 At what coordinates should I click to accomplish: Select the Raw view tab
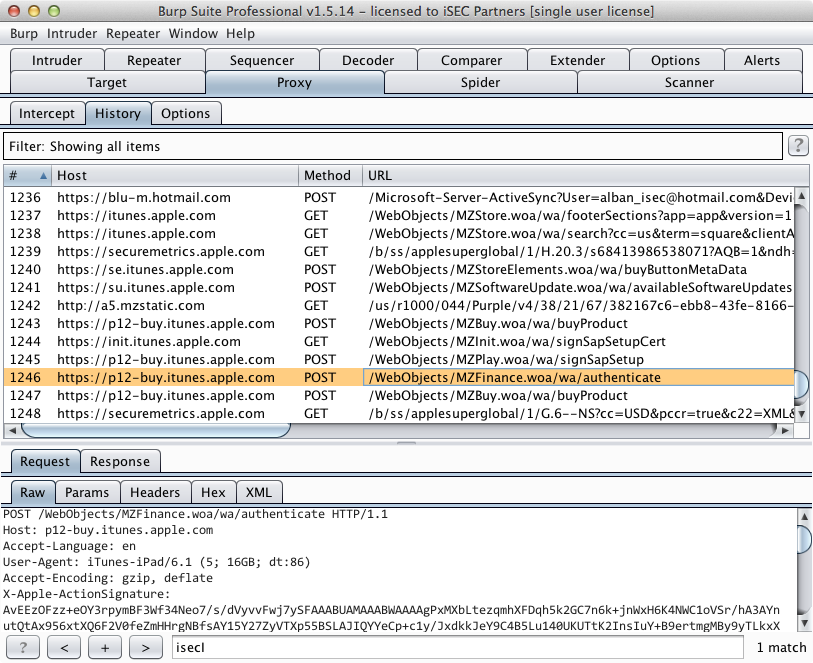[33, 492]
